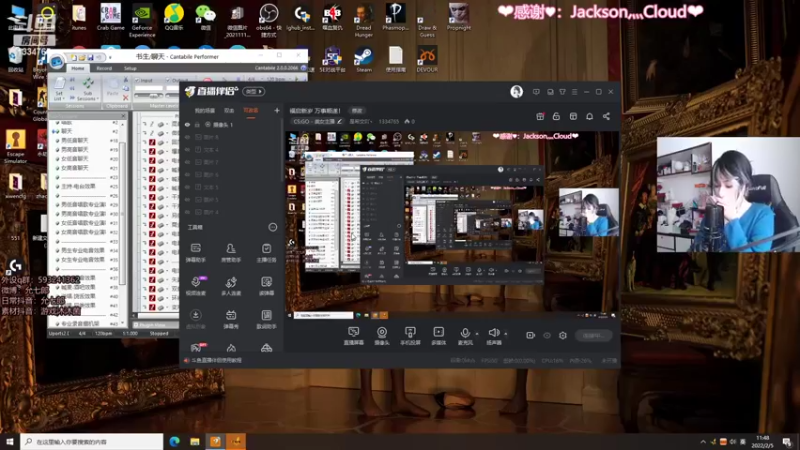Image resolution: width=800 pixels, height=450 pixels.
Task: Open the 视频连麦 tool
Action: 196,286
